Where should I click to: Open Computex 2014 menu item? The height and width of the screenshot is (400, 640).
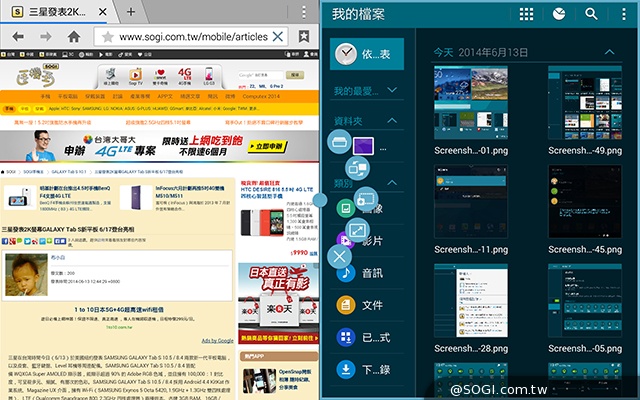261,96
